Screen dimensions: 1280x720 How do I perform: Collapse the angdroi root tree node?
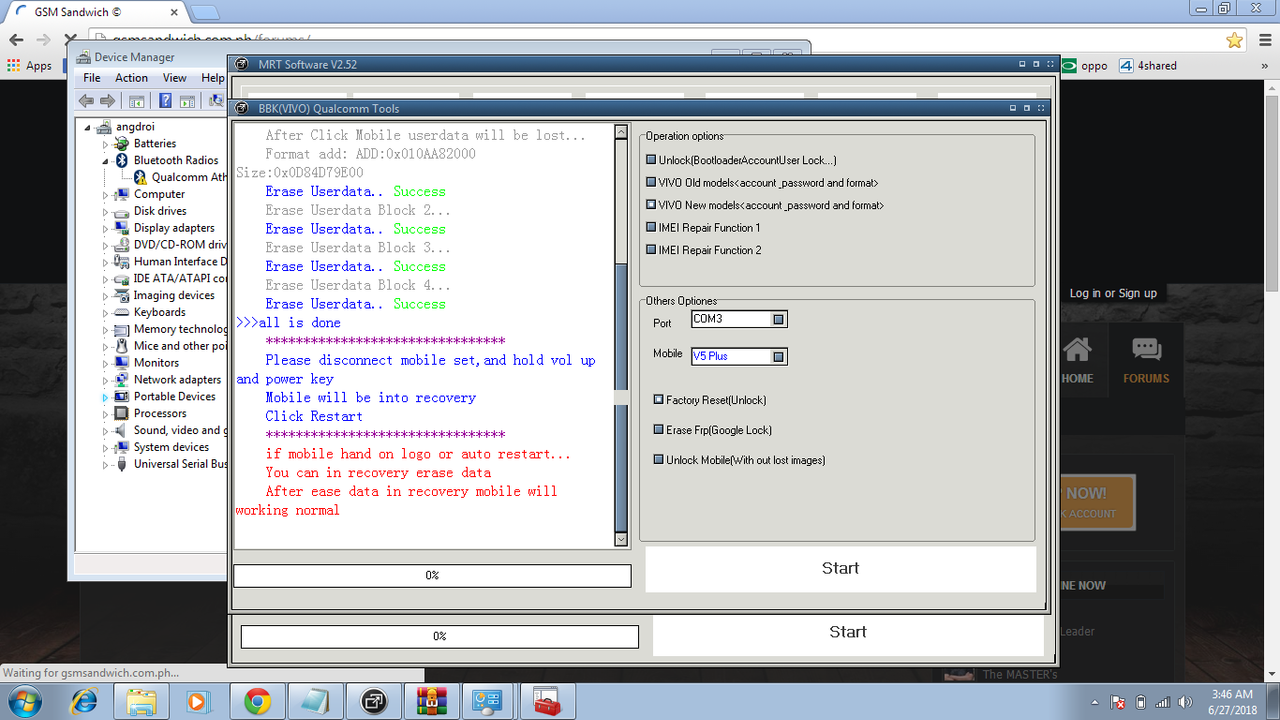tap(88, 128)
